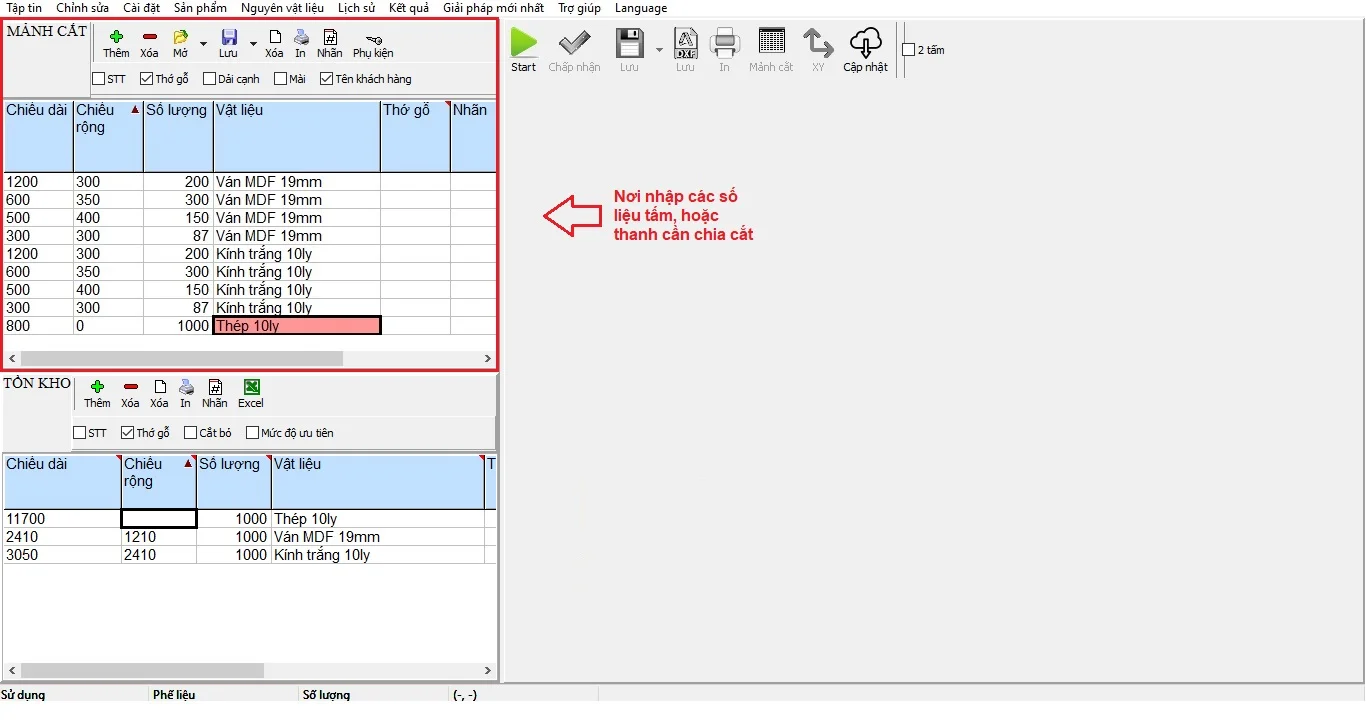Click the Excel export icon in TỒN KHO

[251, 388]
